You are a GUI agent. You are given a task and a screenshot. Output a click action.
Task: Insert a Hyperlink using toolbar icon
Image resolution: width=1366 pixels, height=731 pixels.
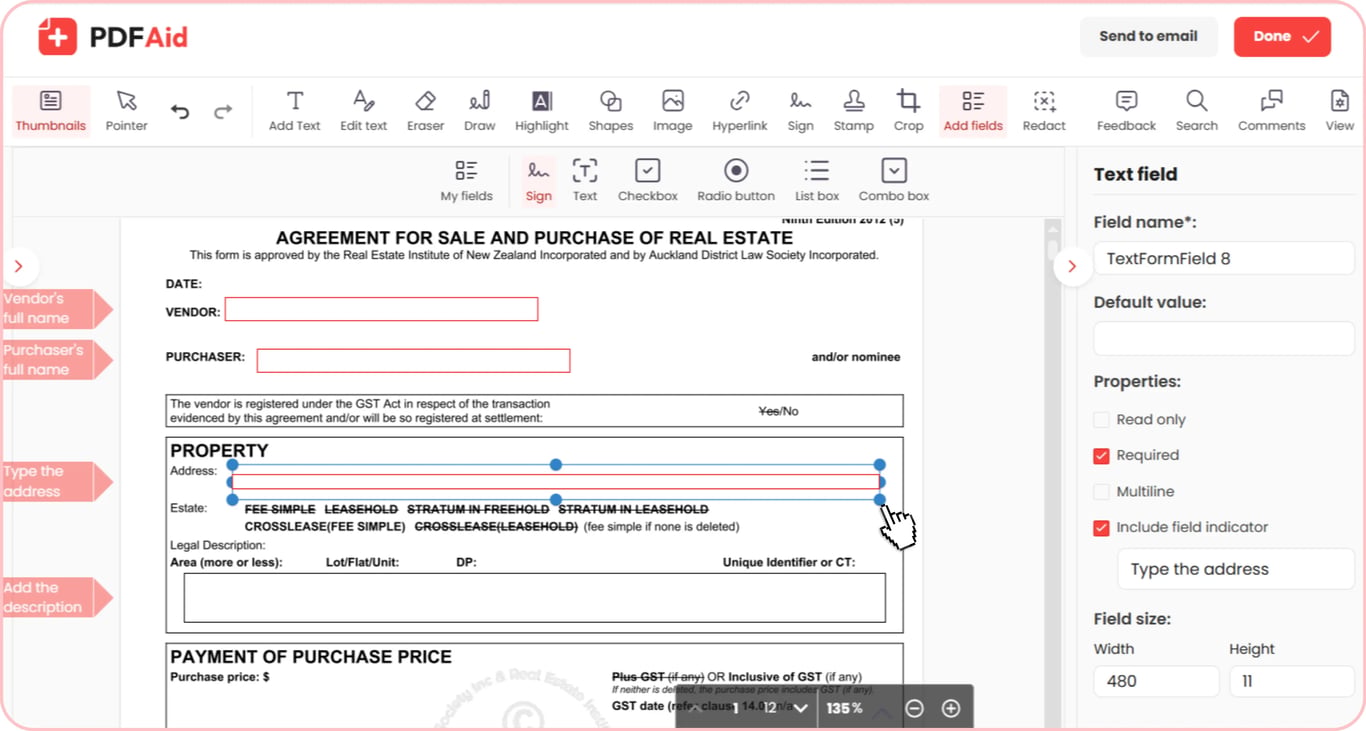pos(740,111)
